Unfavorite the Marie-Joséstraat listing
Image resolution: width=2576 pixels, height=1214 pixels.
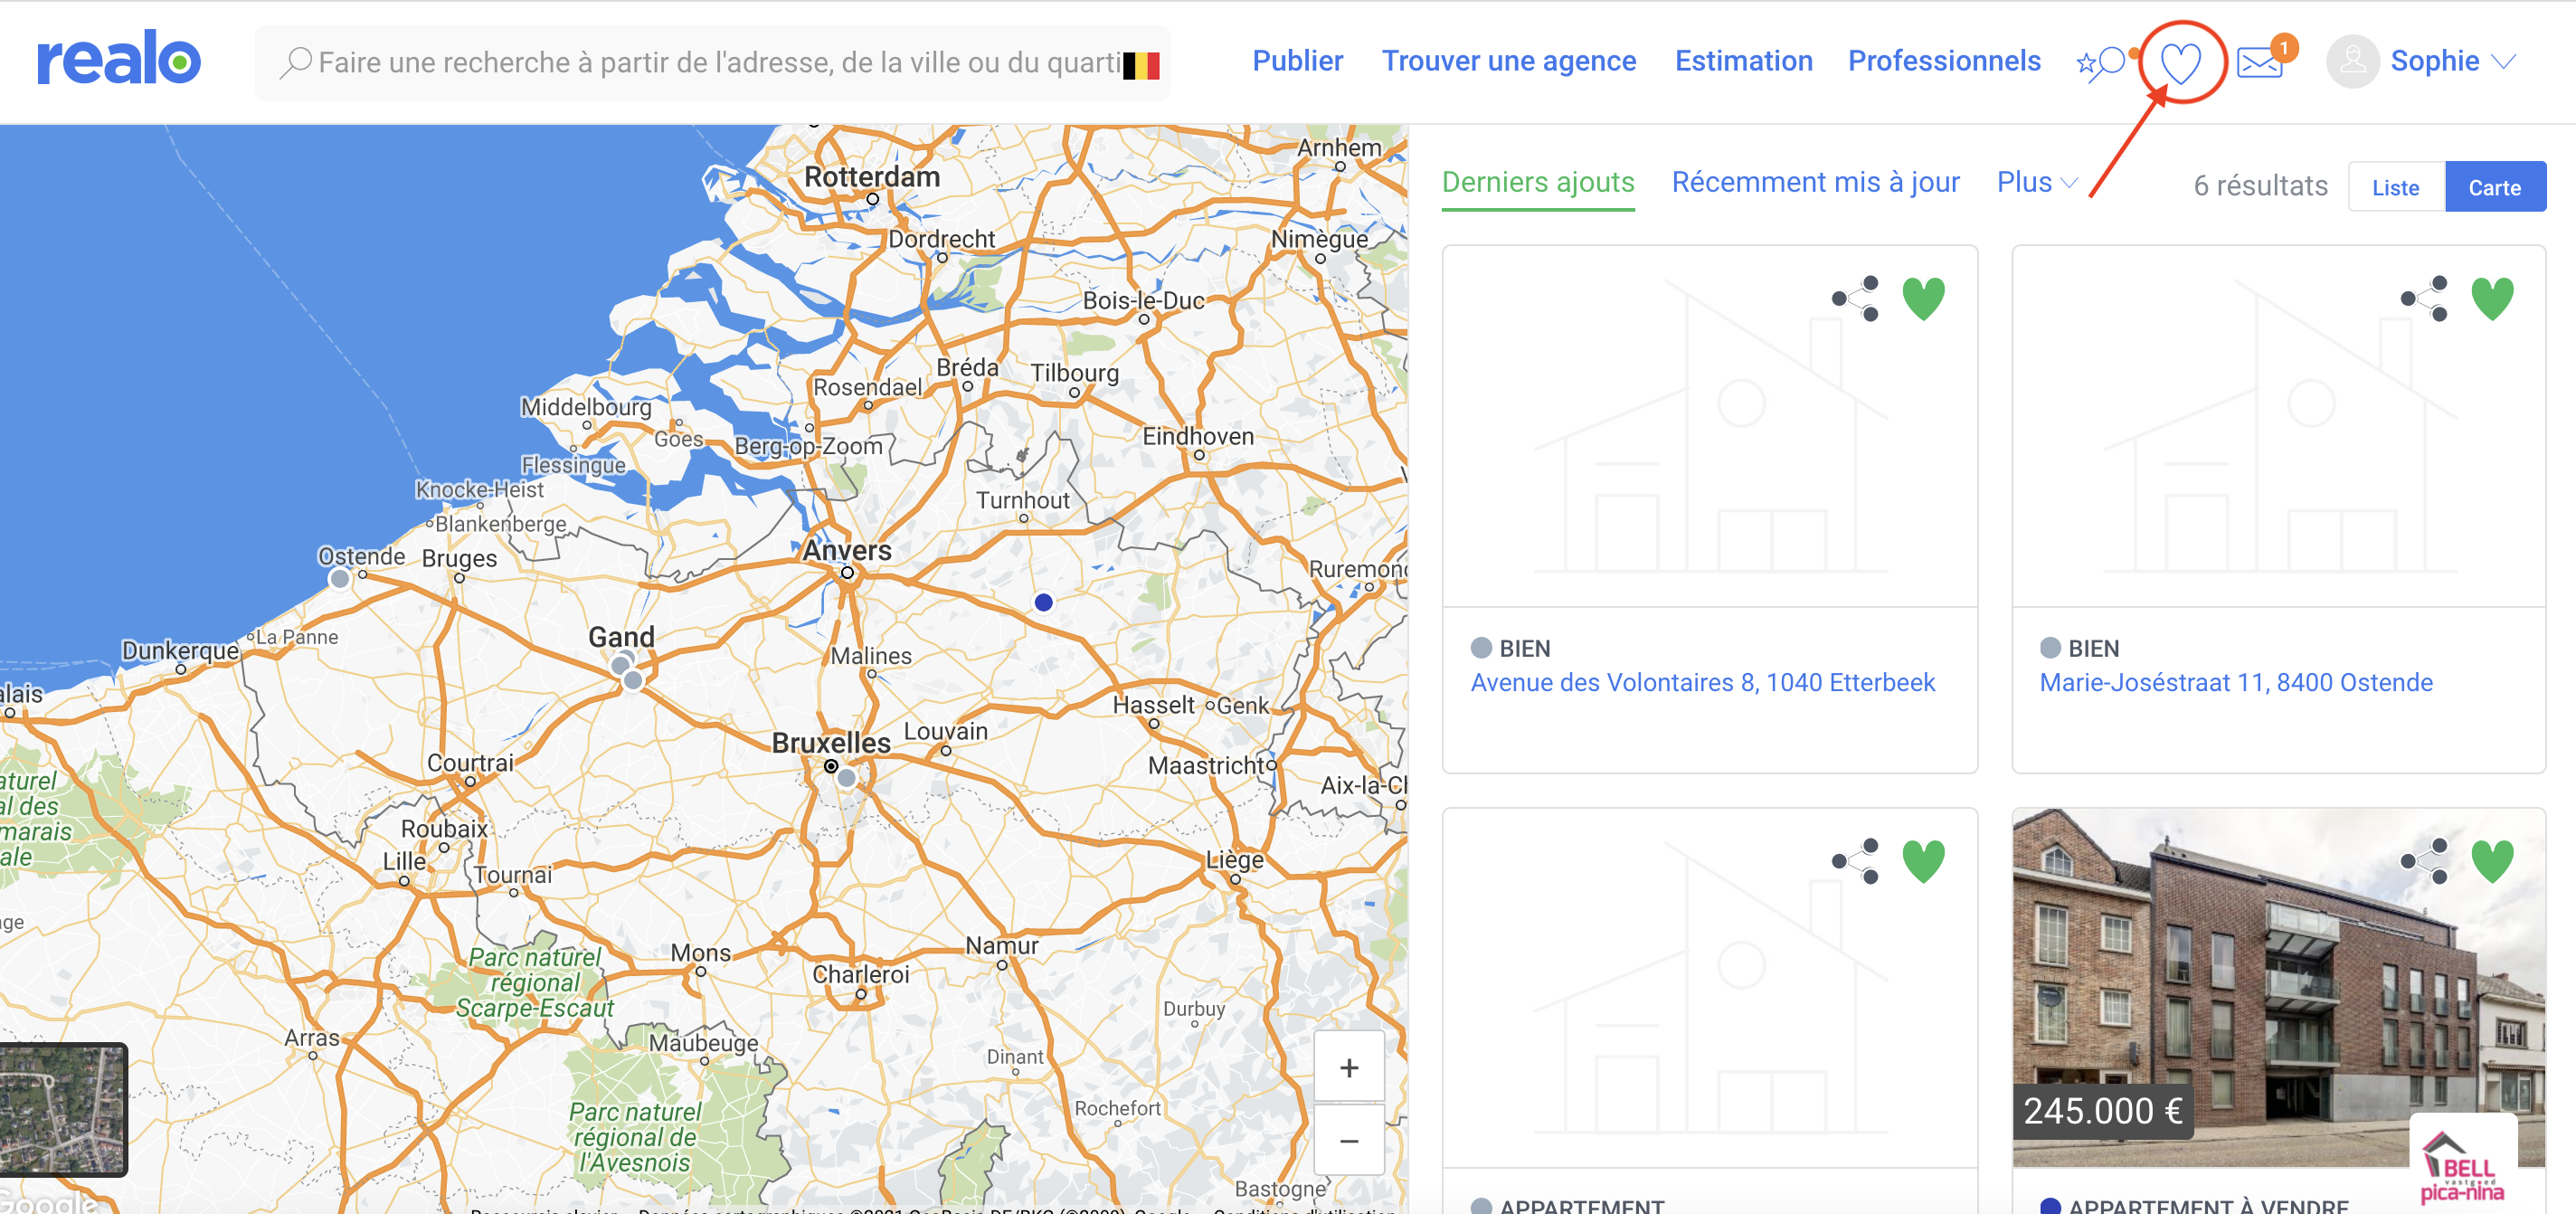[2492, 298]
